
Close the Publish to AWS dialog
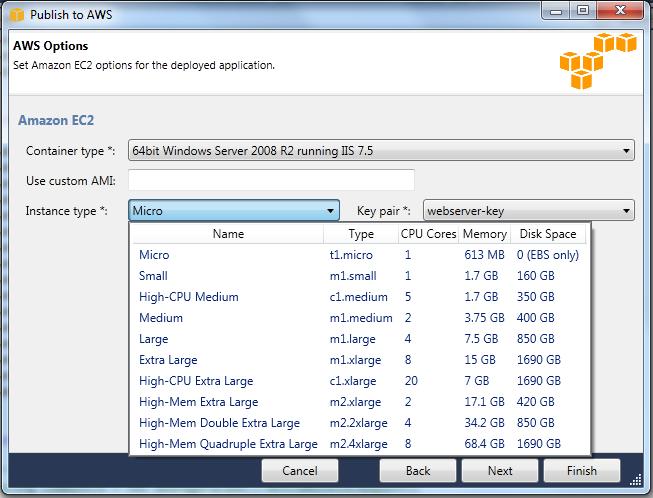coord(620,10)
